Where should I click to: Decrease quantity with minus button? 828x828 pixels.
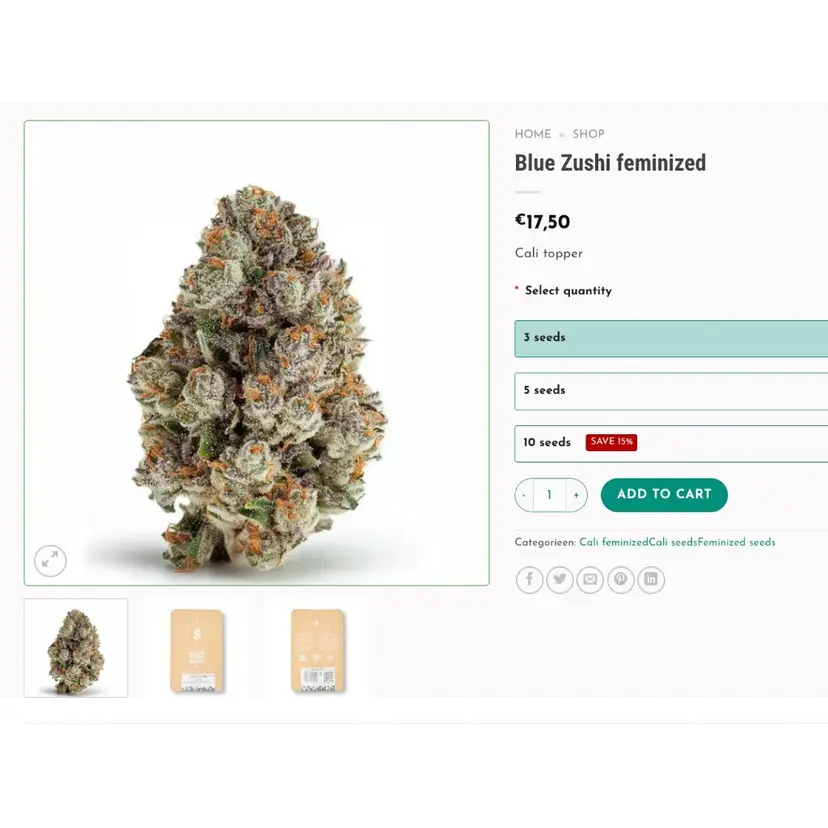pyautogui.click(x=524, y=495)
